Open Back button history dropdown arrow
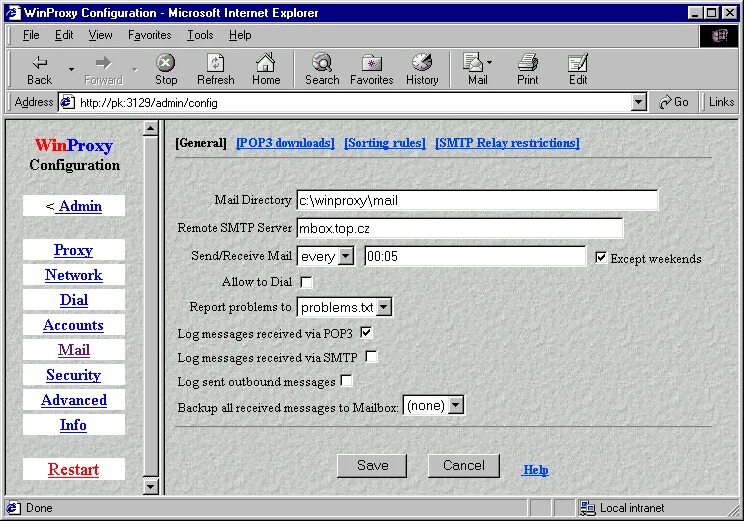The width and height of the screenshot is (744, 521). click(71, 69)
